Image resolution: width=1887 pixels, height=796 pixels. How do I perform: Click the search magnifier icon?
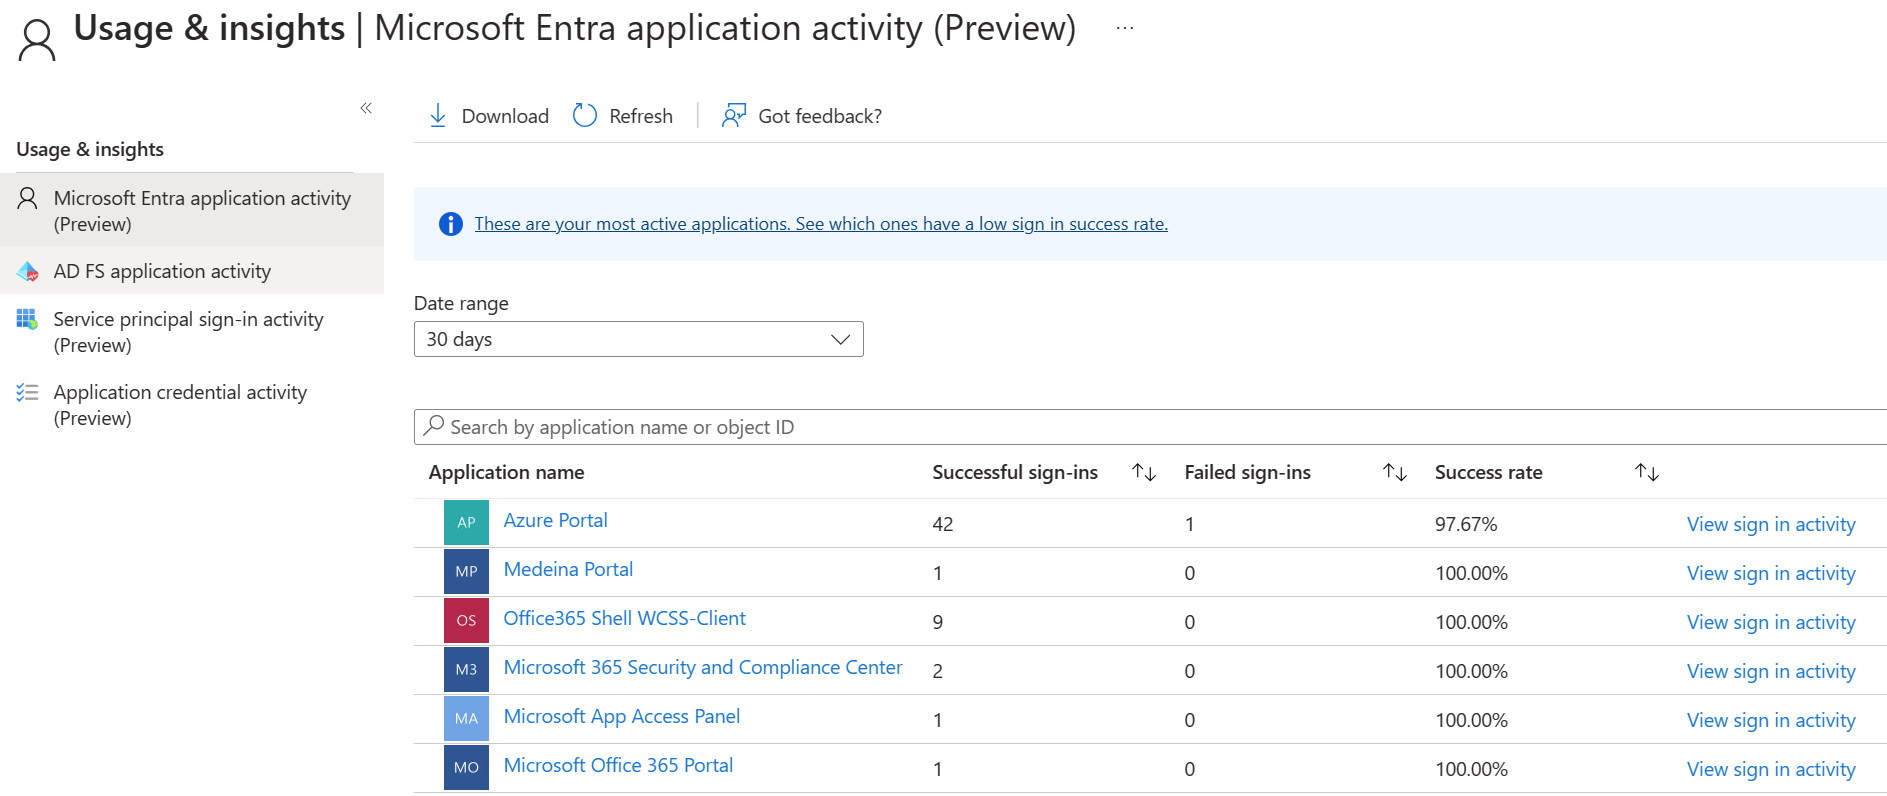pos(434,426)
